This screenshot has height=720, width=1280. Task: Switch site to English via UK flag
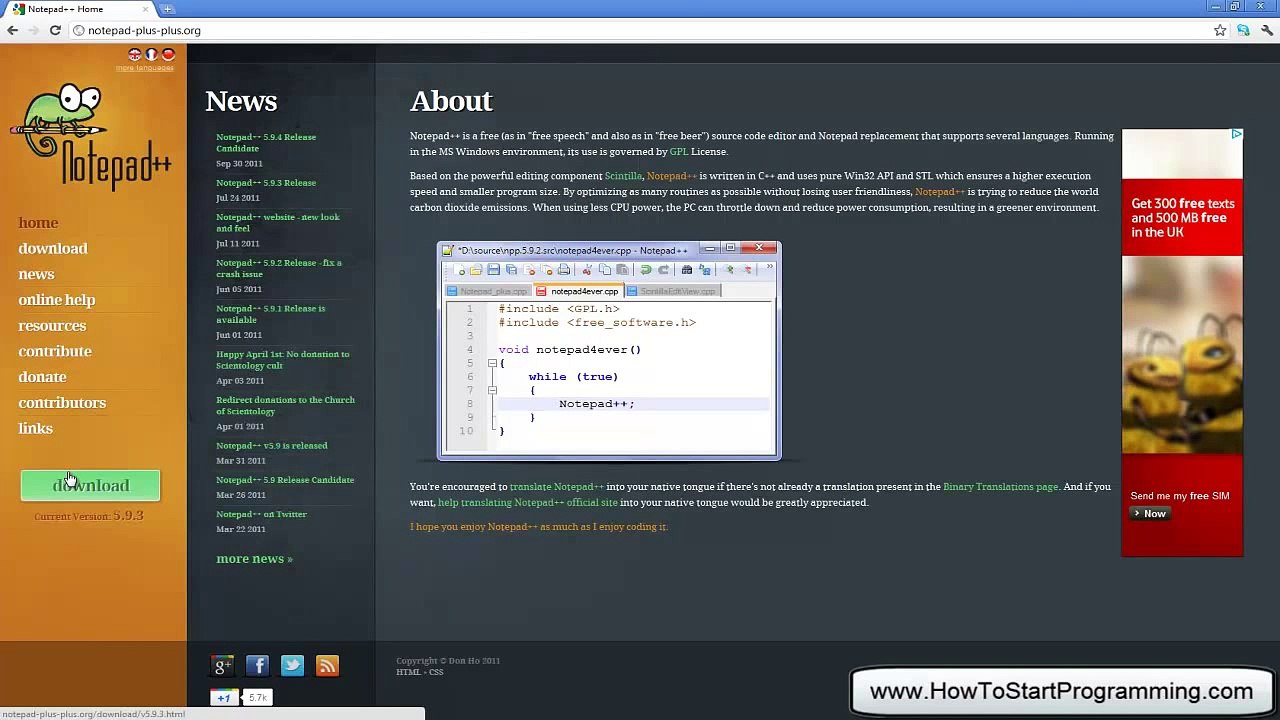135,55
